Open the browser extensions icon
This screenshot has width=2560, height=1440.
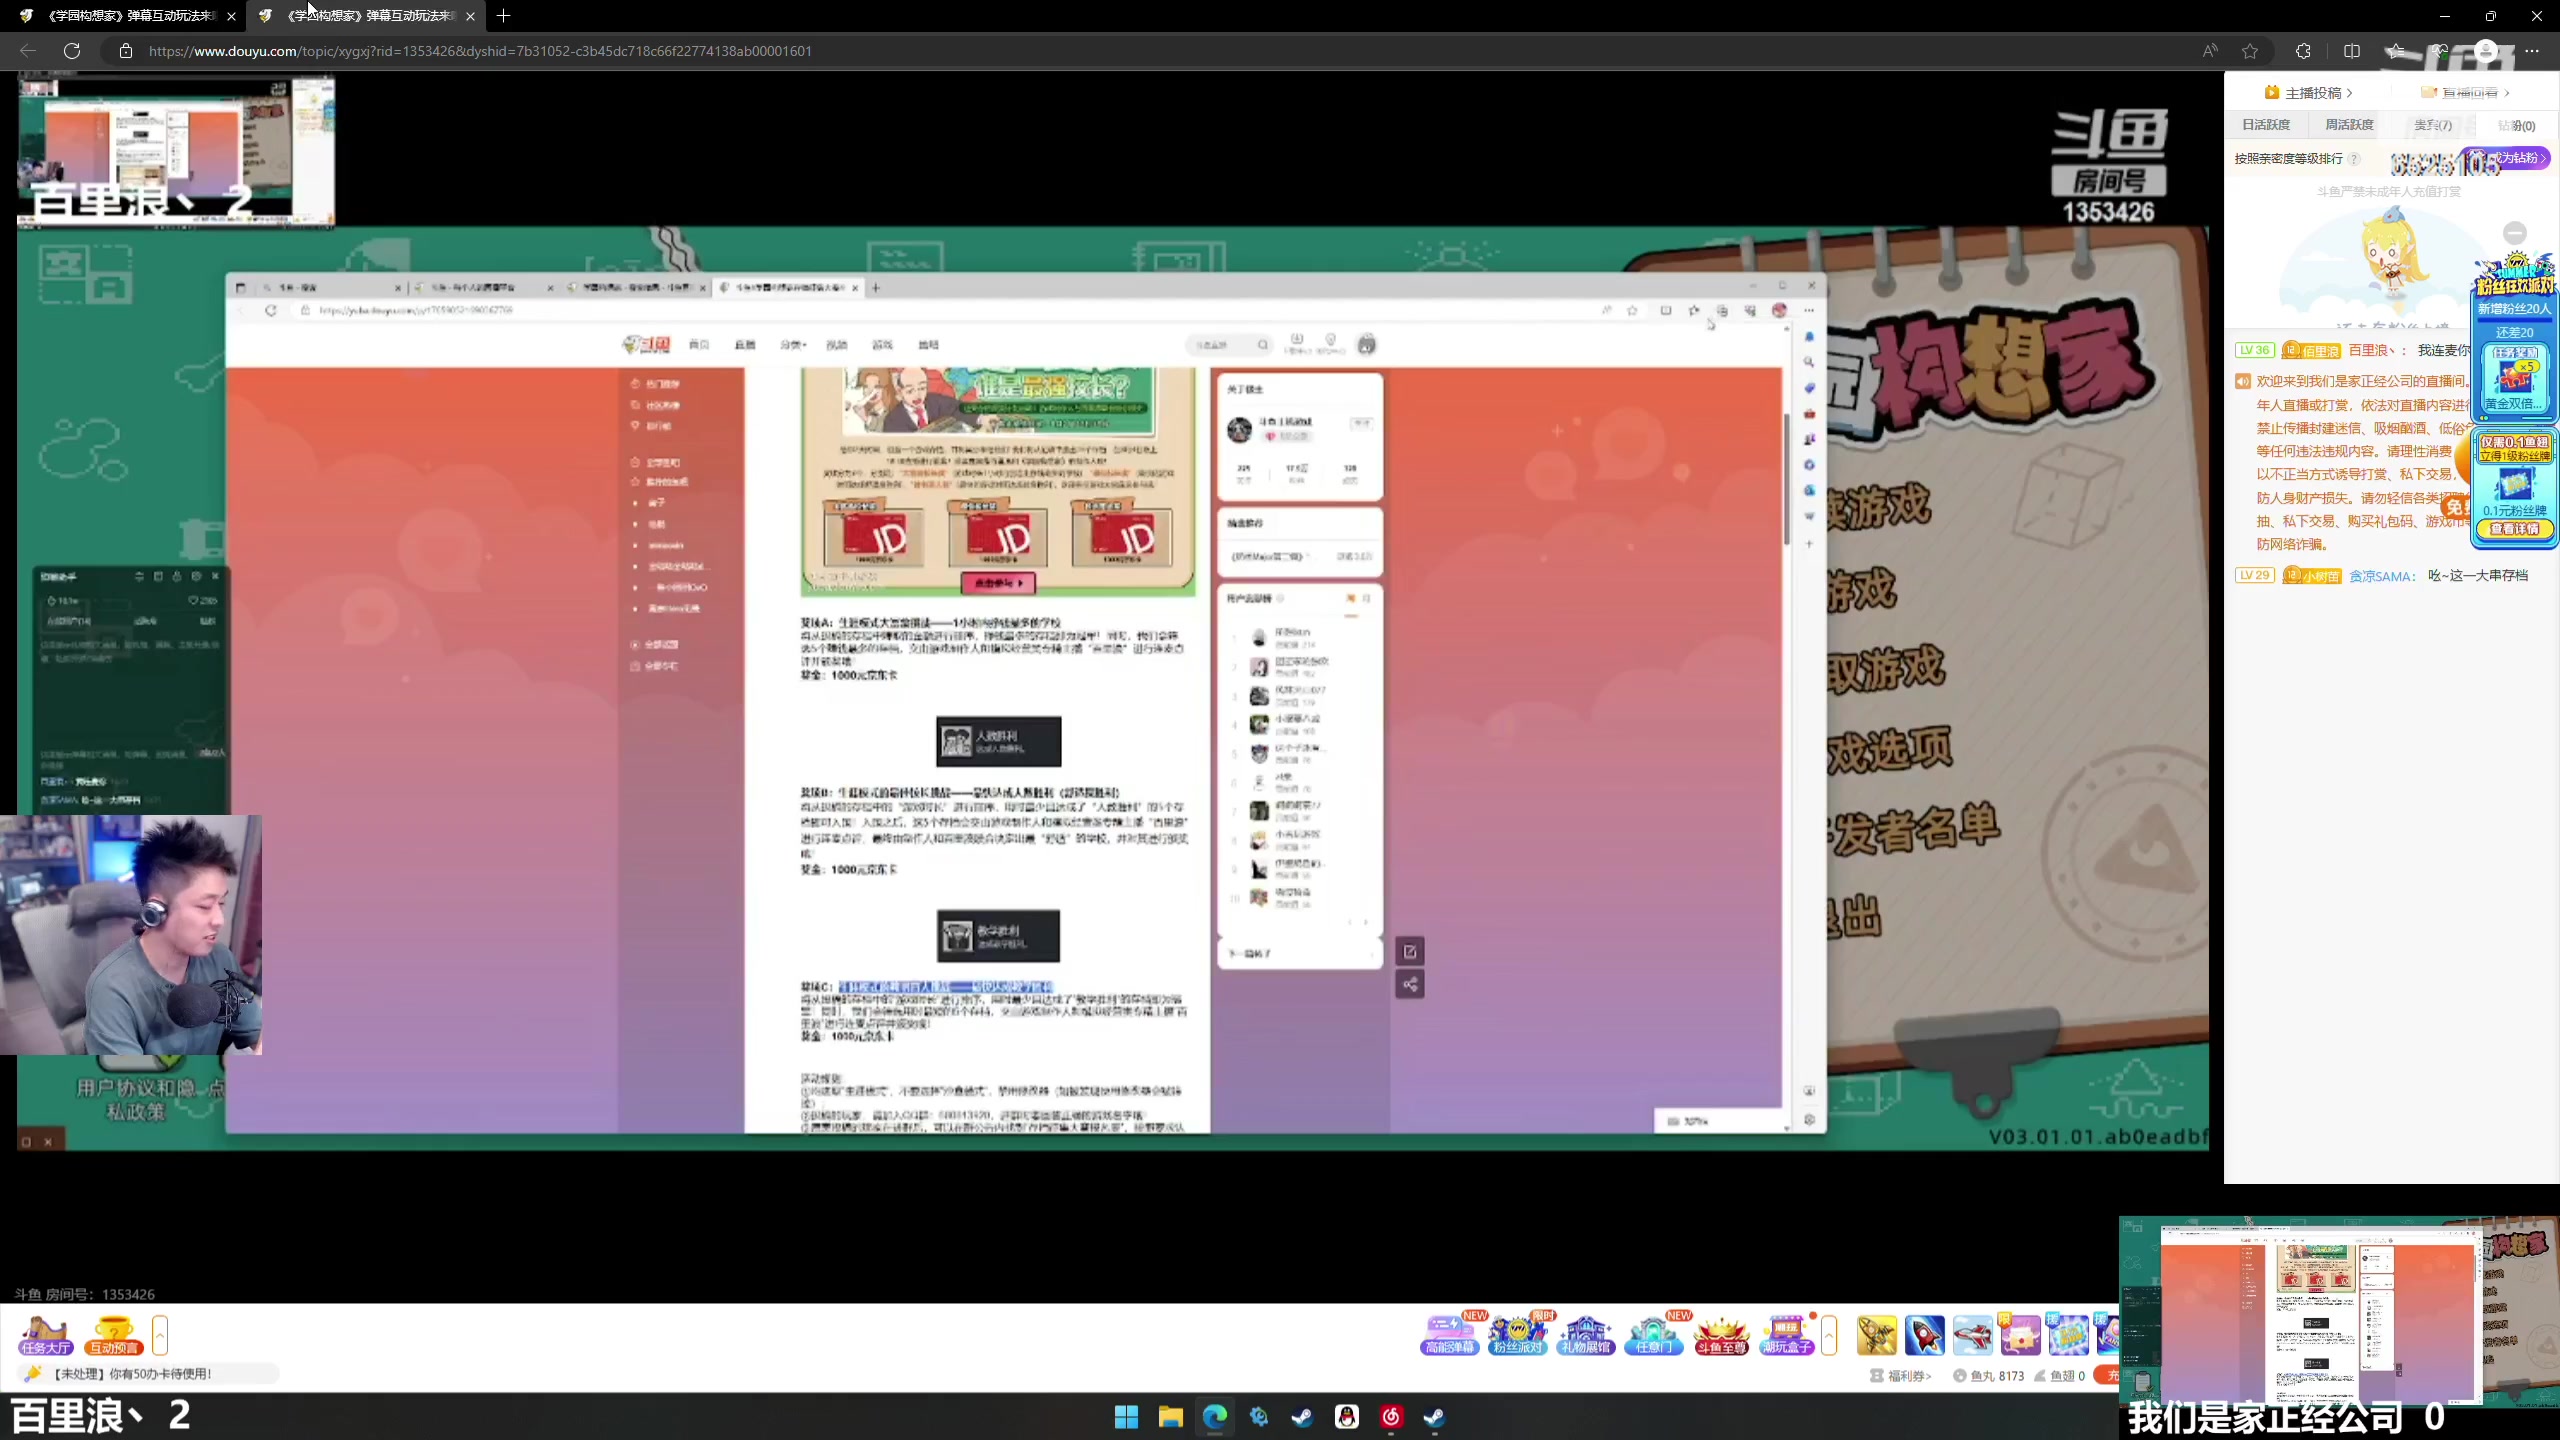(x=2303, y=51)
